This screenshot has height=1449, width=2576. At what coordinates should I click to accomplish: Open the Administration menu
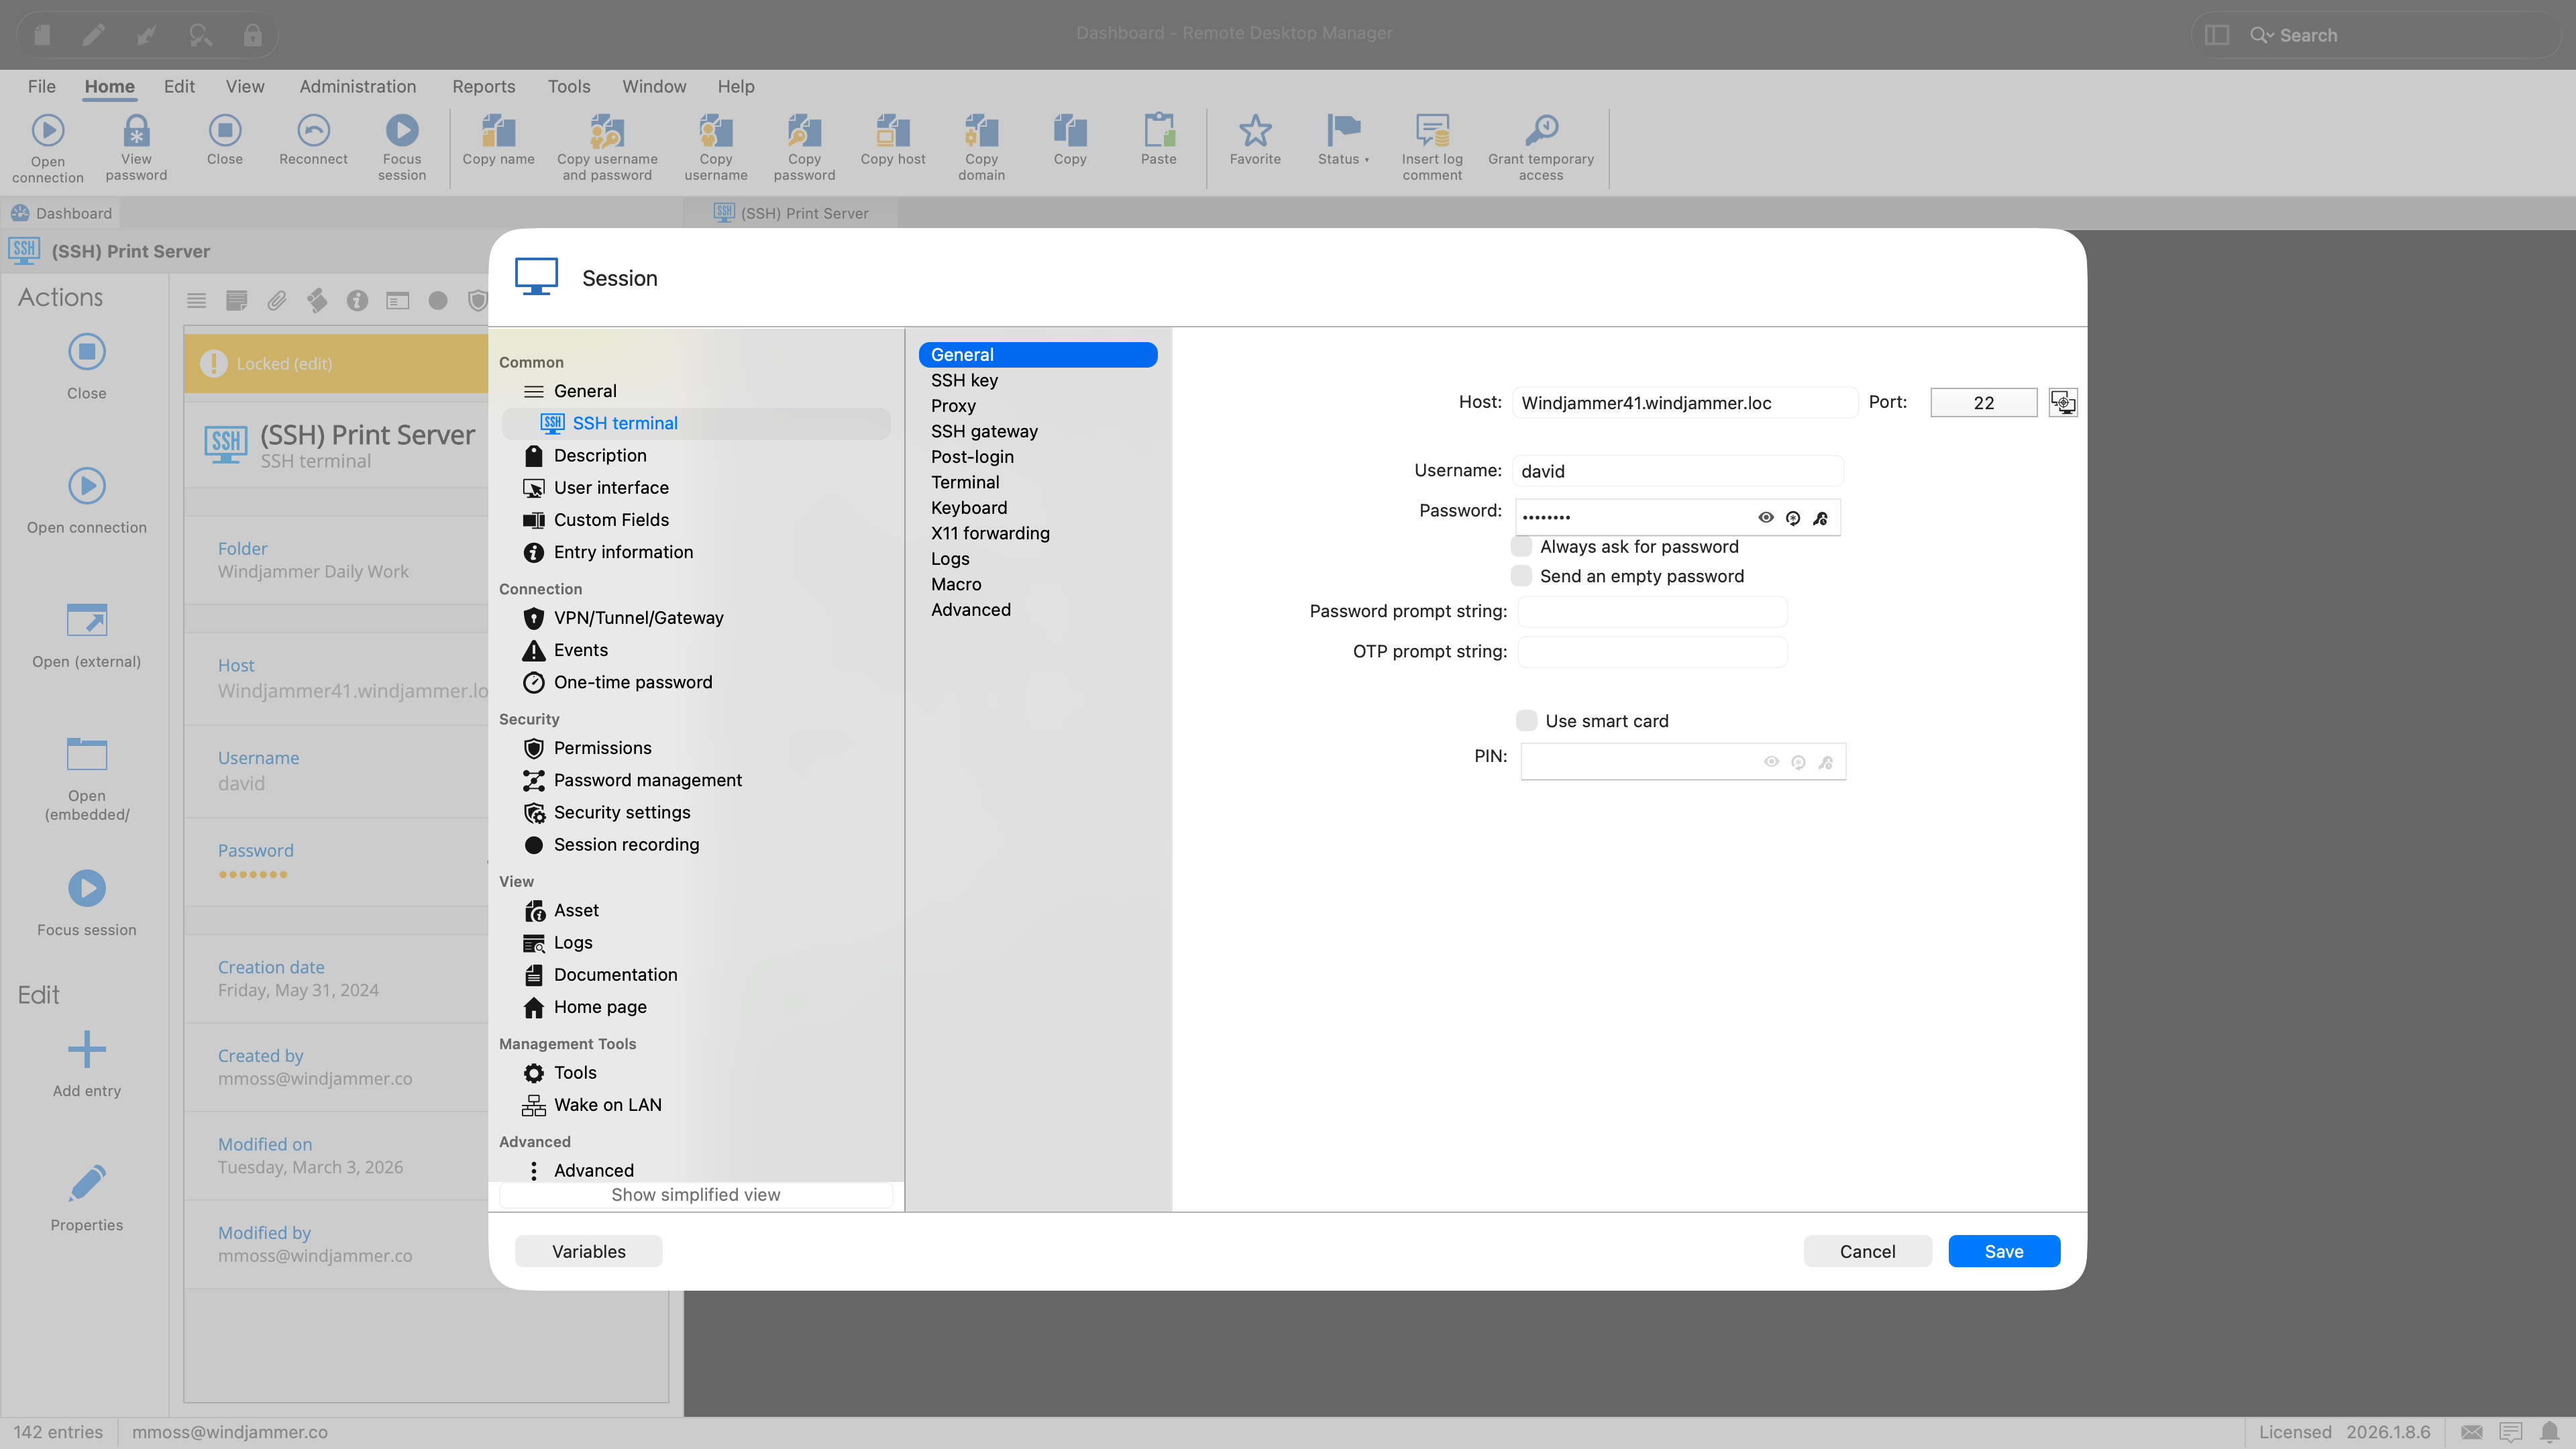[x=358, y=86]
